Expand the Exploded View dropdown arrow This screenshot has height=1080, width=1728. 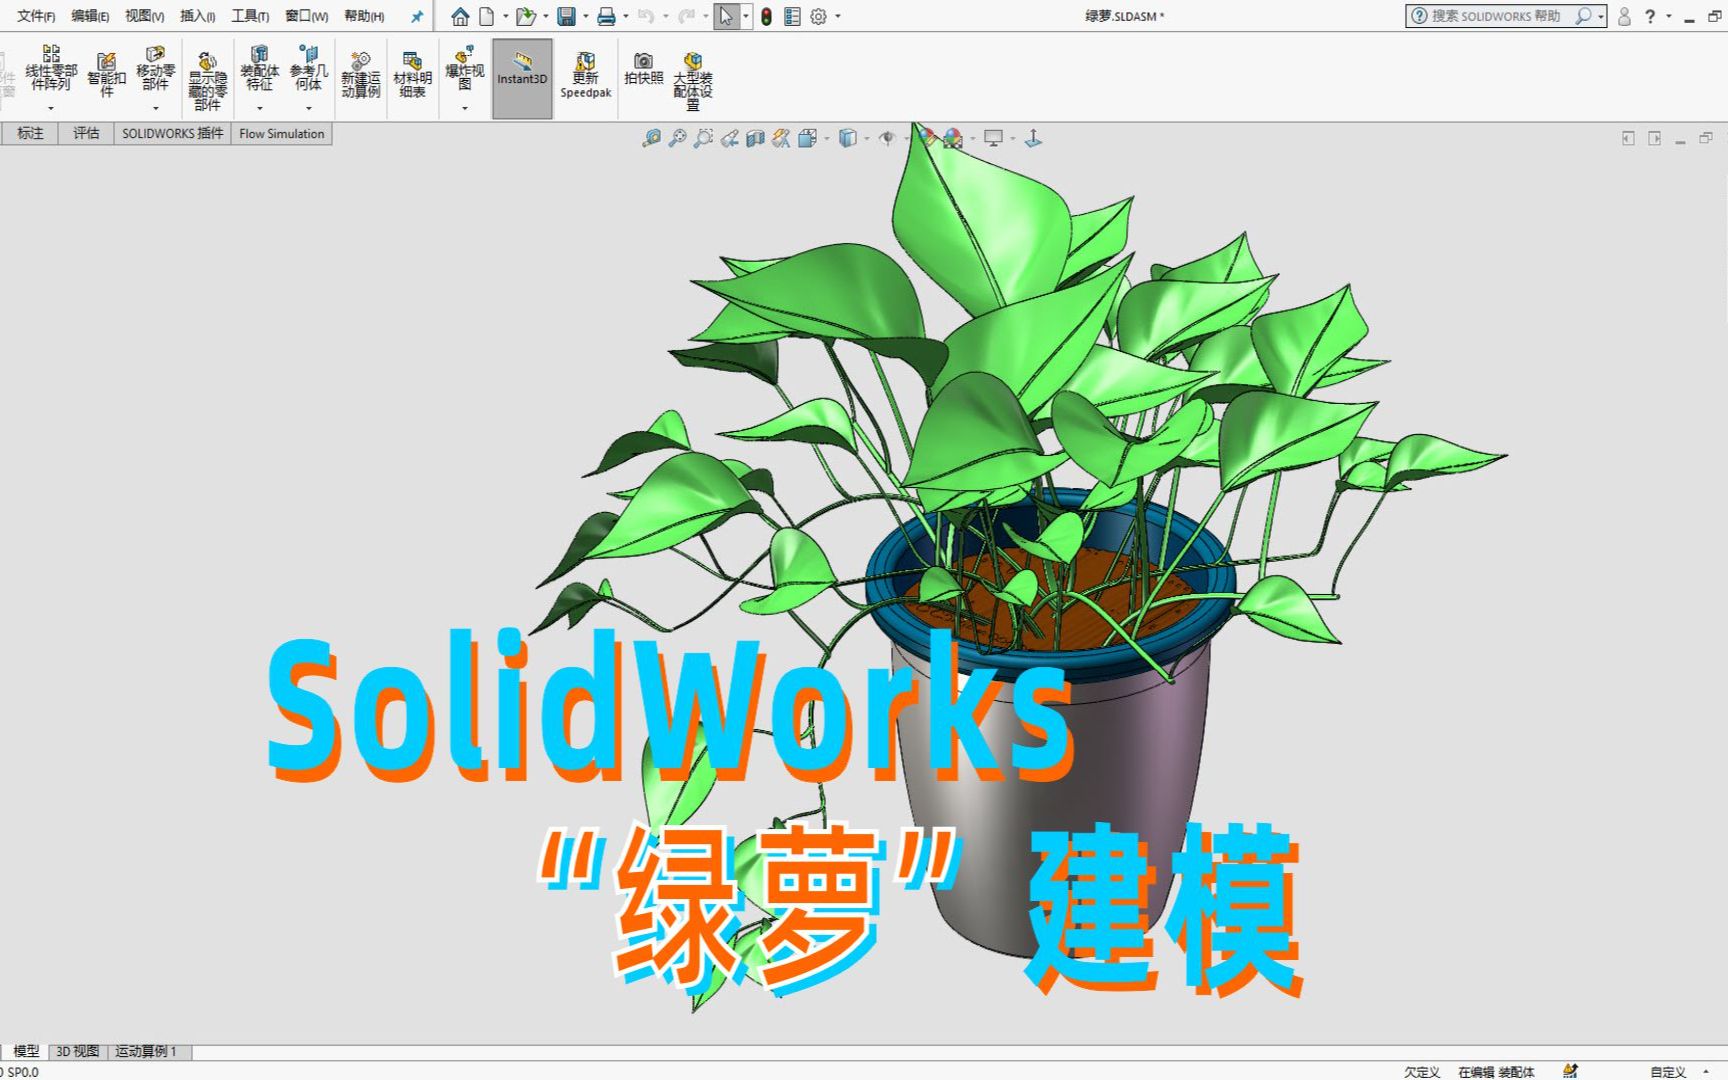[x=464, y=108]
